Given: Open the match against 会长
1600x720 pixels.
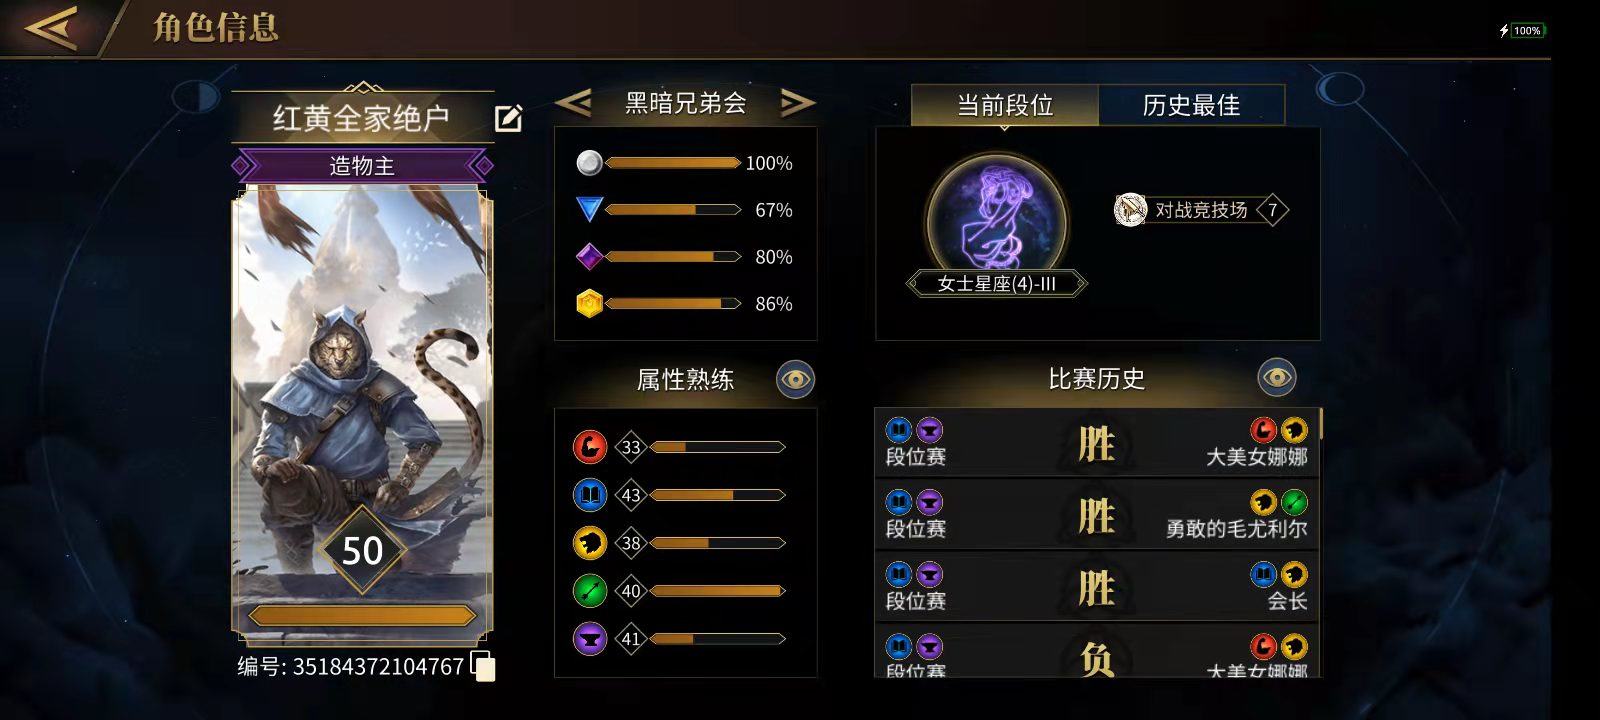Looking at the screenshot, I should pyautogui.click(x=1097, y=587).
